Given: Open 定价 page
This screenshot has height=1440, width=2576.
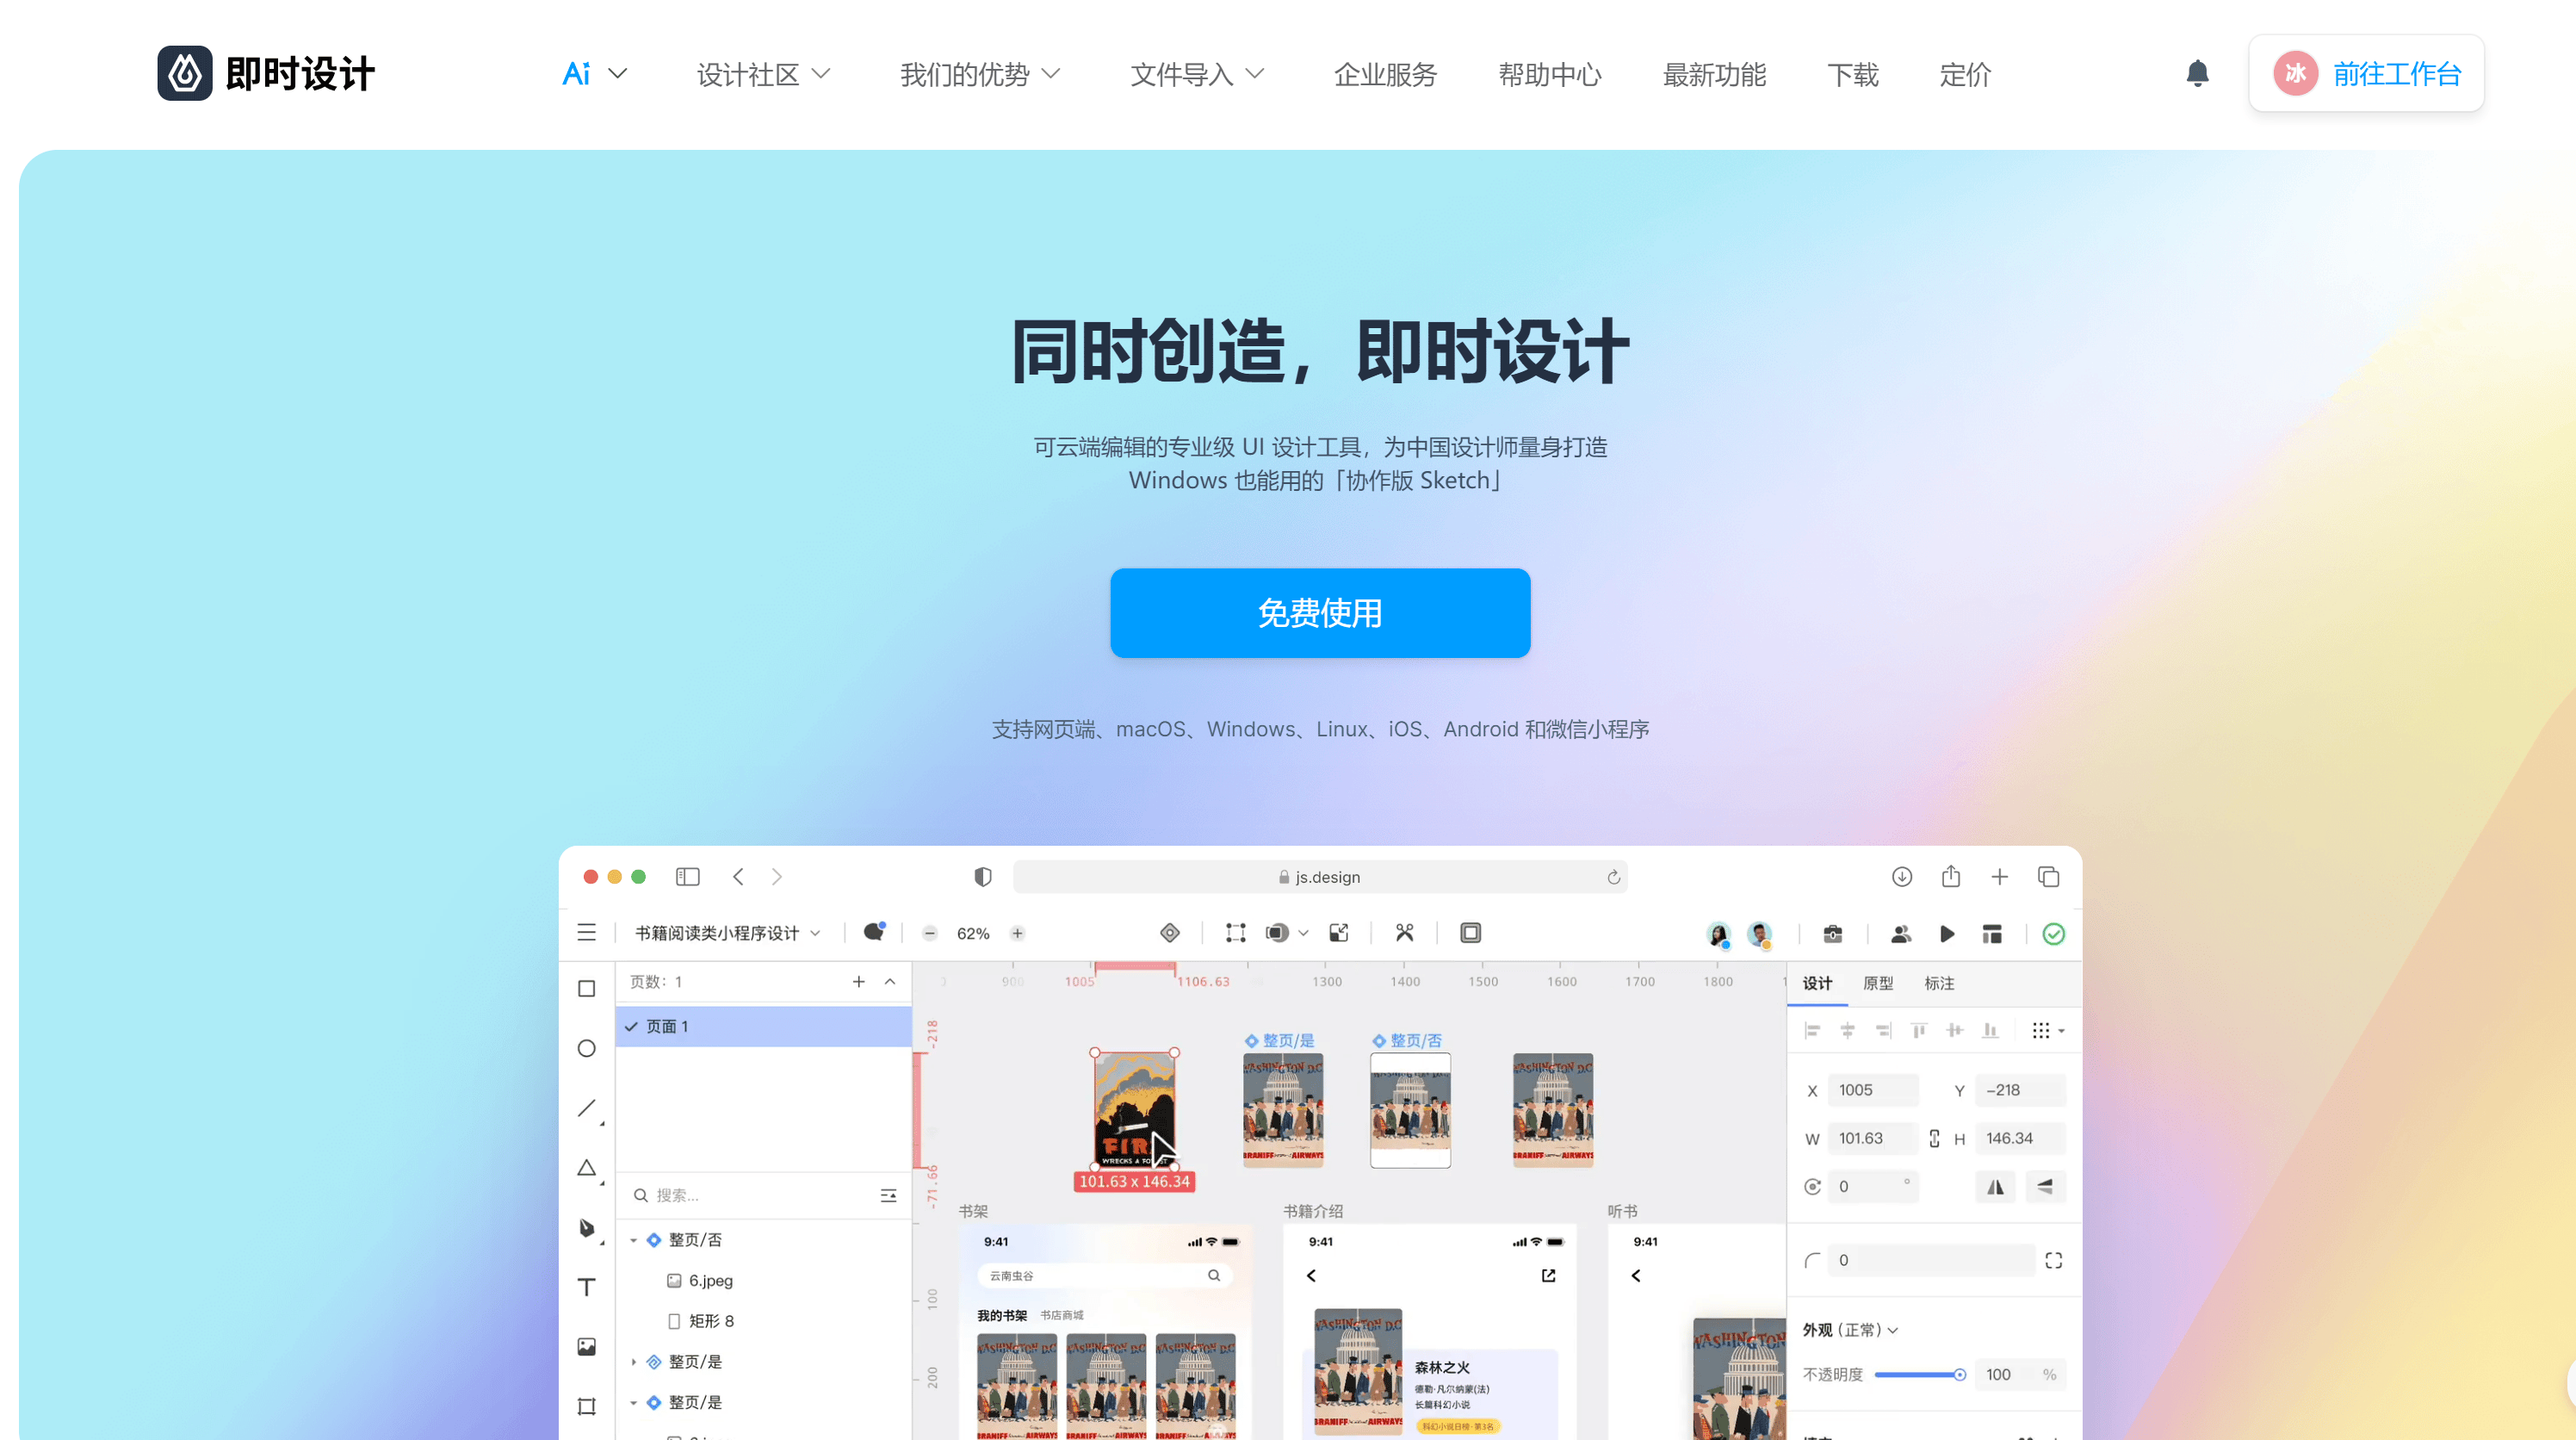Looking at the screenshot, I should click(x=1965, y=74).
